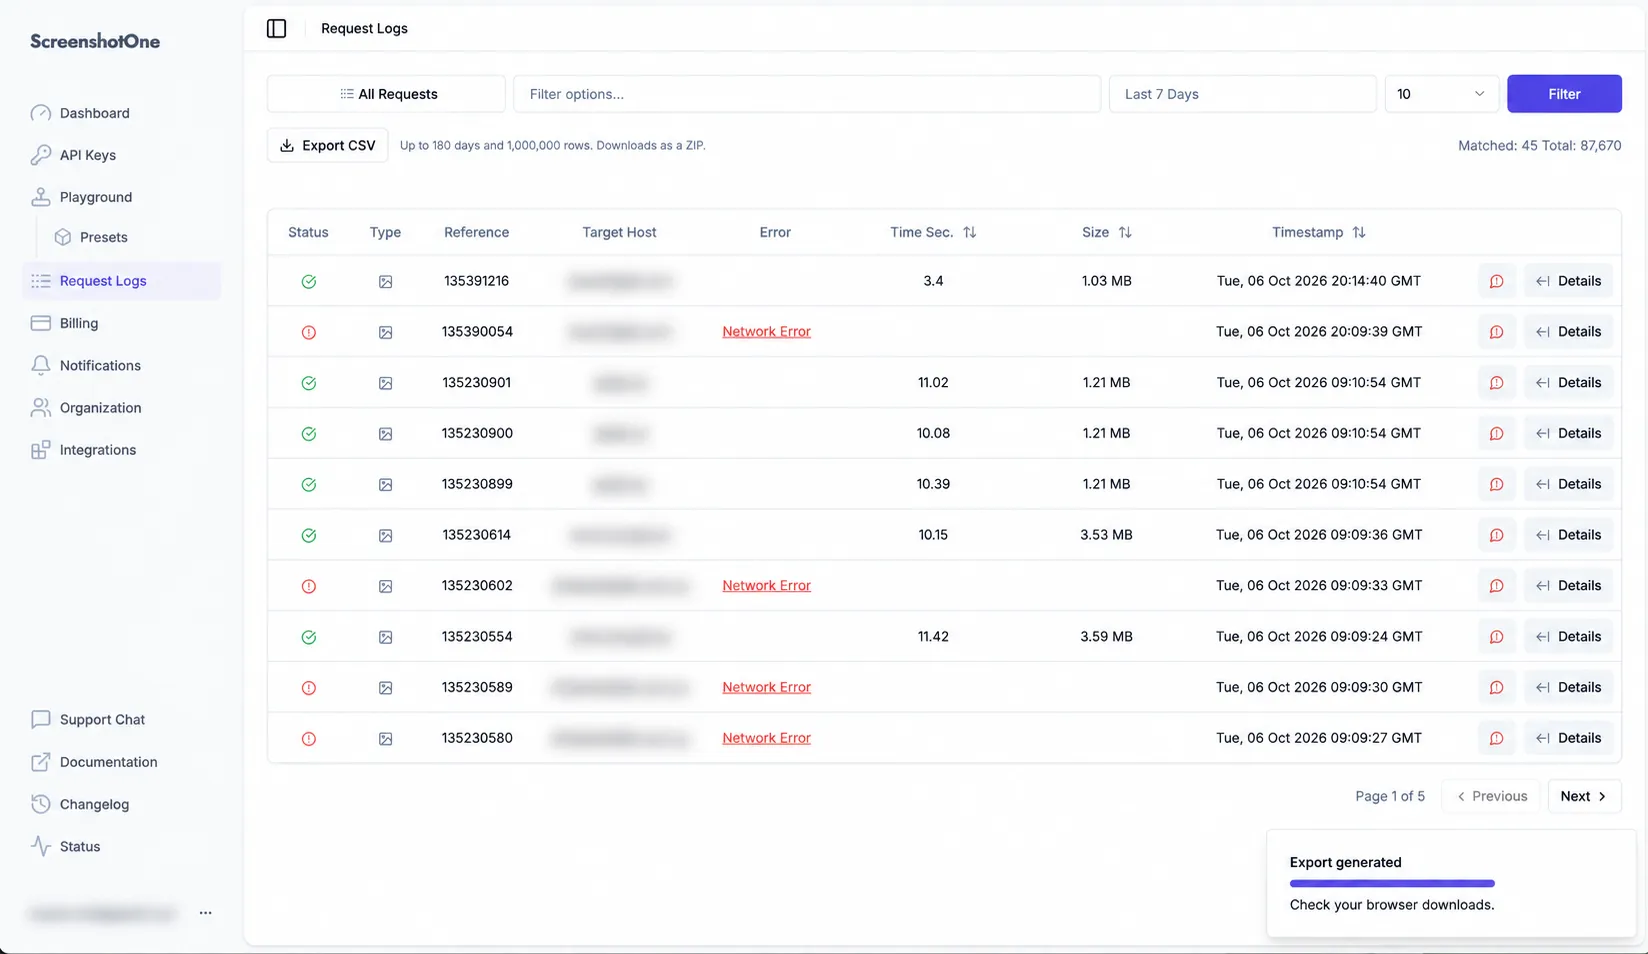Open account options ellipsis menu
Screen dimensions: 1648x954
click(x=205, y=913)
